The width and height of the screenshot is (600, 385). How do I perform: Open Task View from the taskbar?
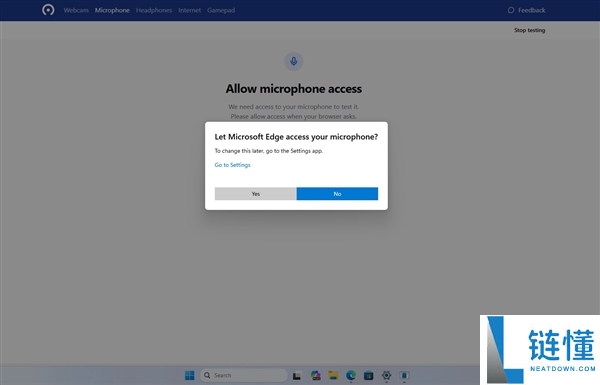297,376
